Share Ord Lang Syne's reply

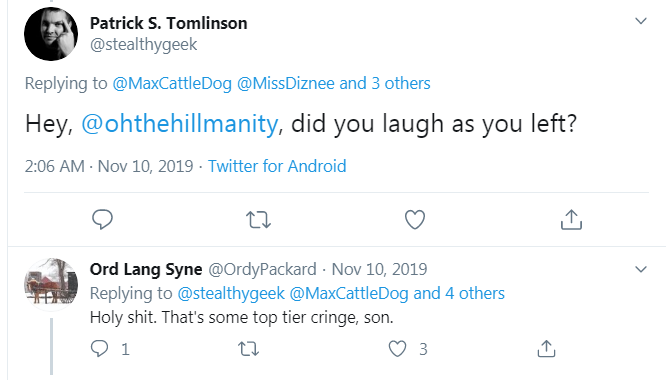pos(546,349)
